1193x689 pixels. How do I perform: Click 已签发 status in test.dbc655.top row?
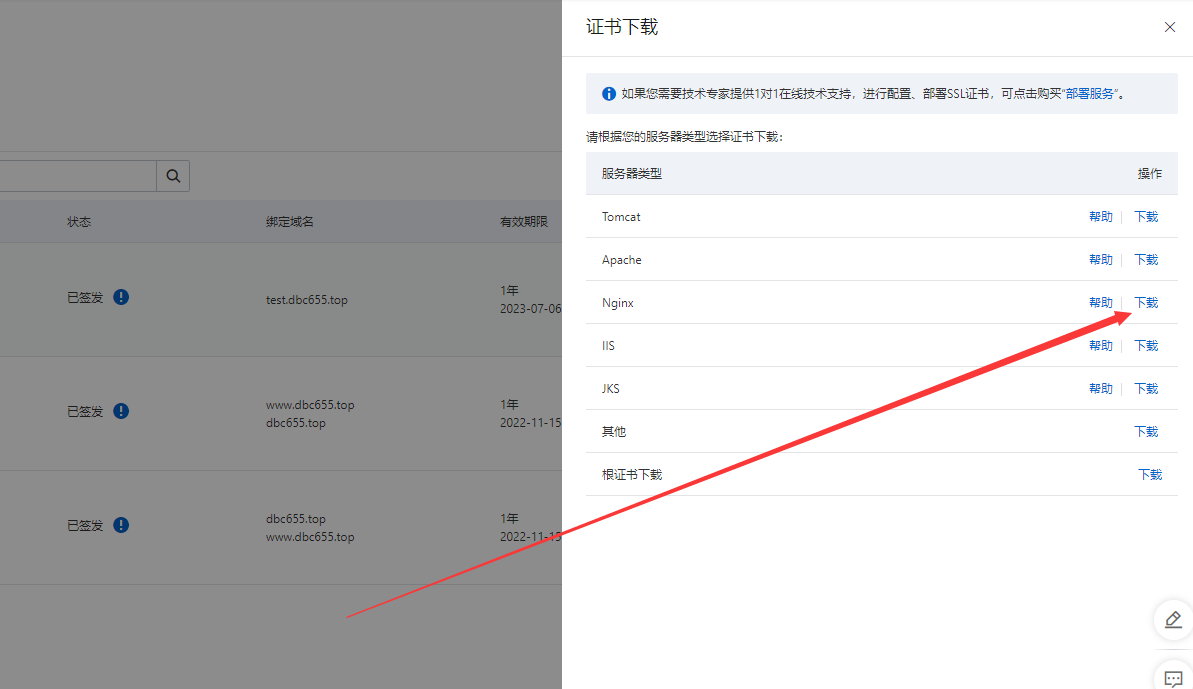85,297
